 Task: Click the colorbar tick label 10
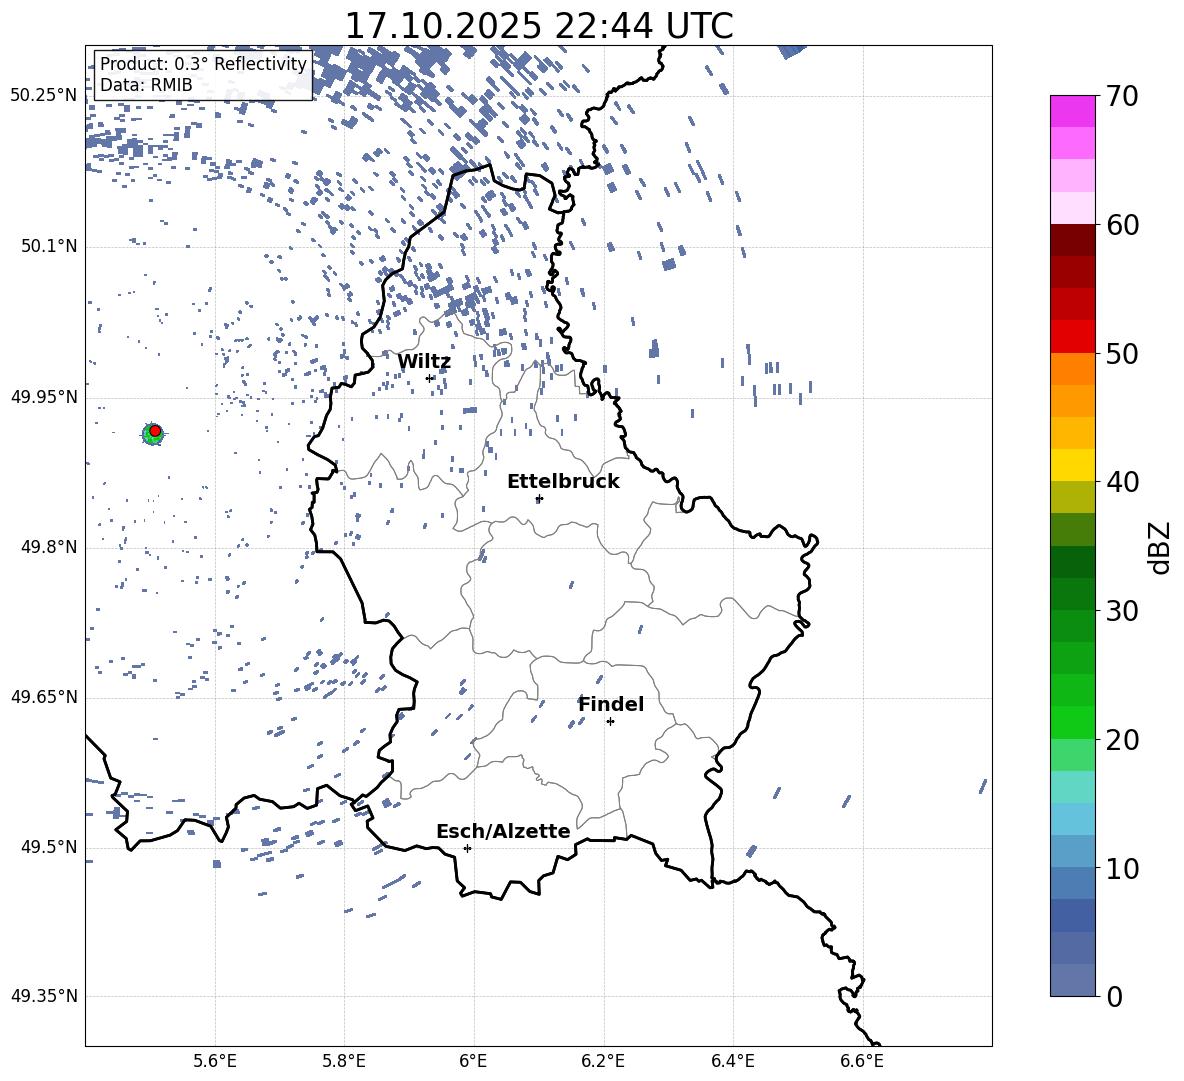1123,869
